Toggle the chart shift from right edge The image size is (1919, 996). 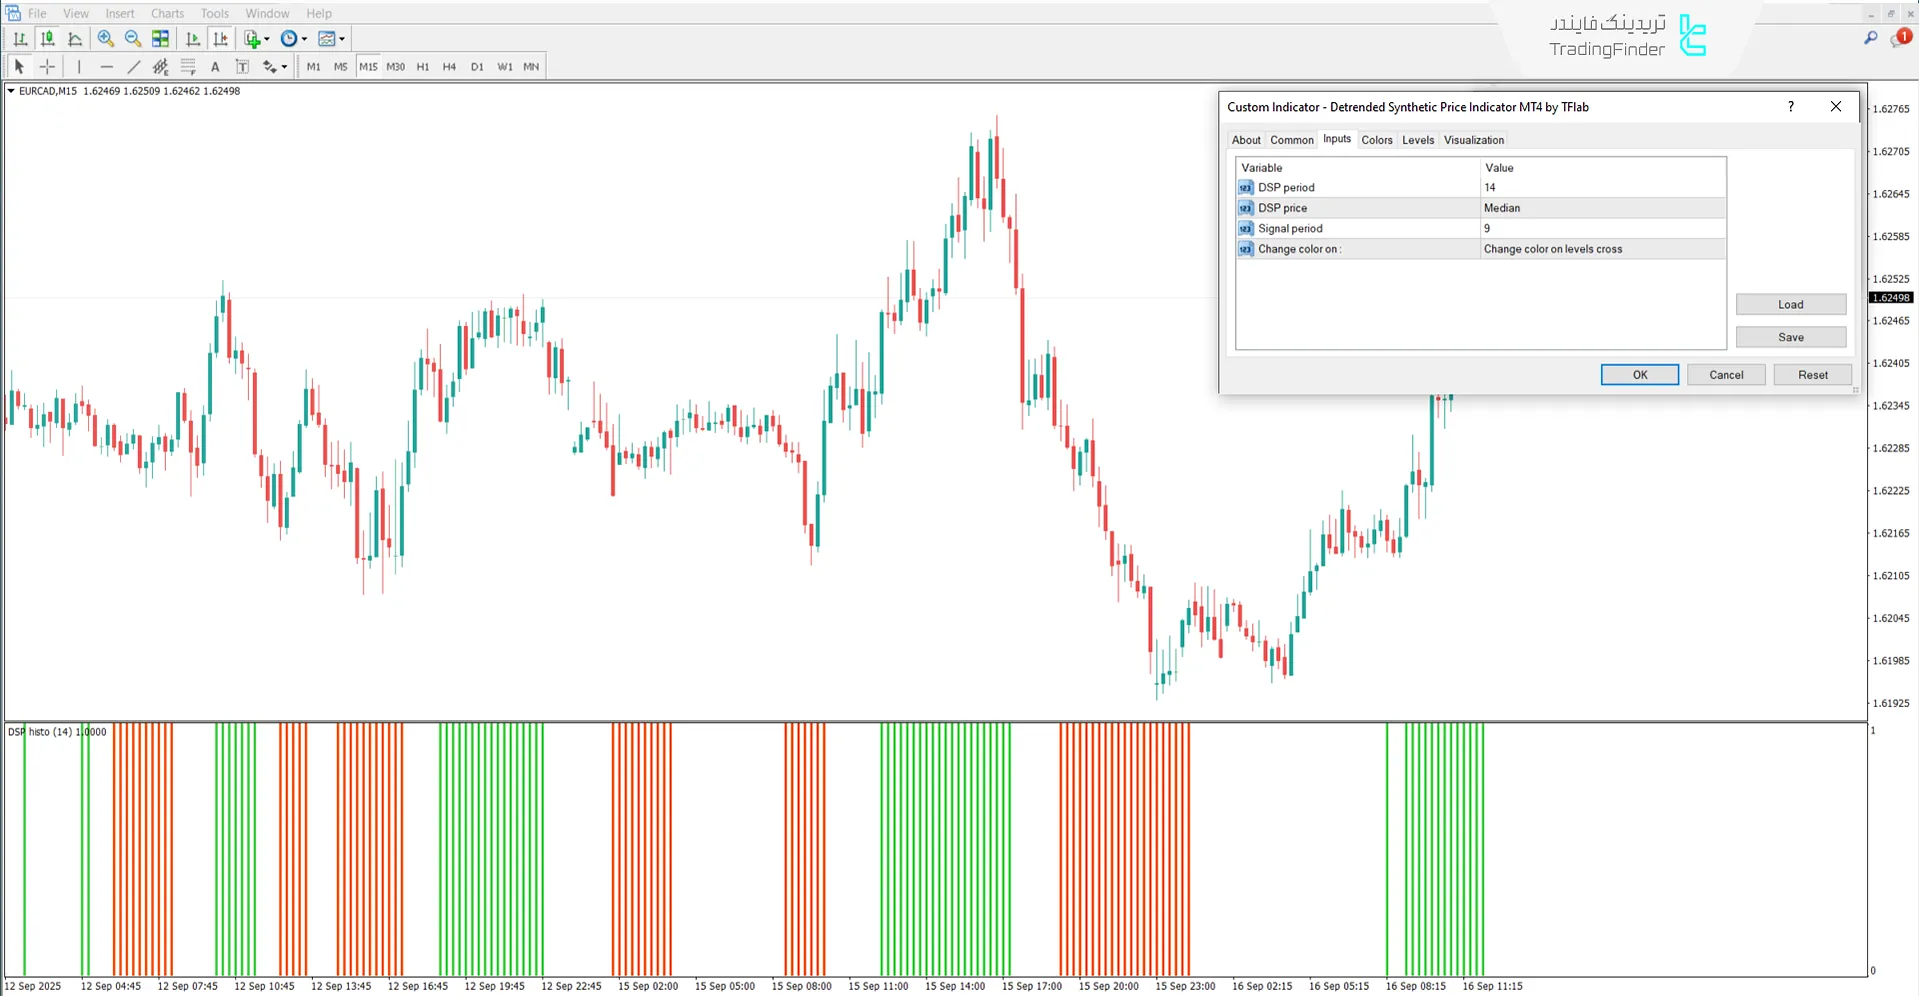pos(221,38)
